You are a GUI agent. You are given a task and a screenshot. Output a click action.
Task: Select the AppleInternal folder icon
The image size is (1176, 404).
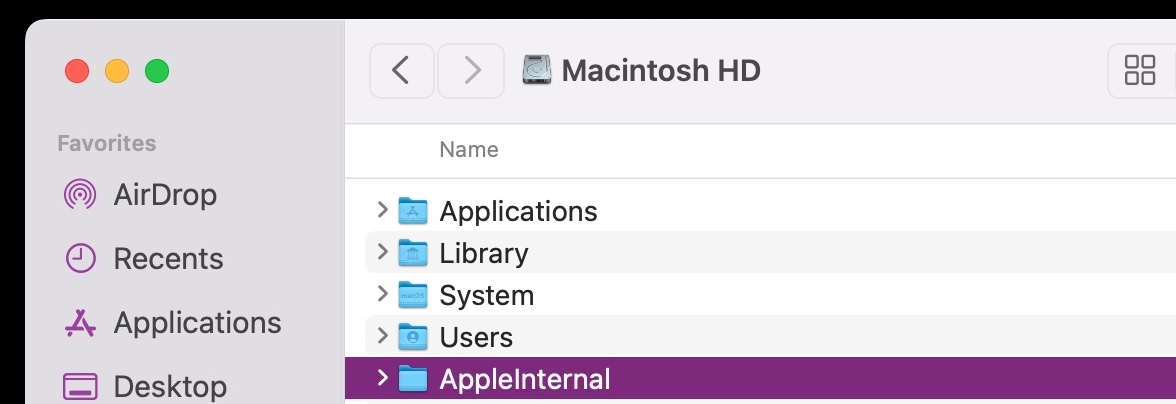pos(412,379)
